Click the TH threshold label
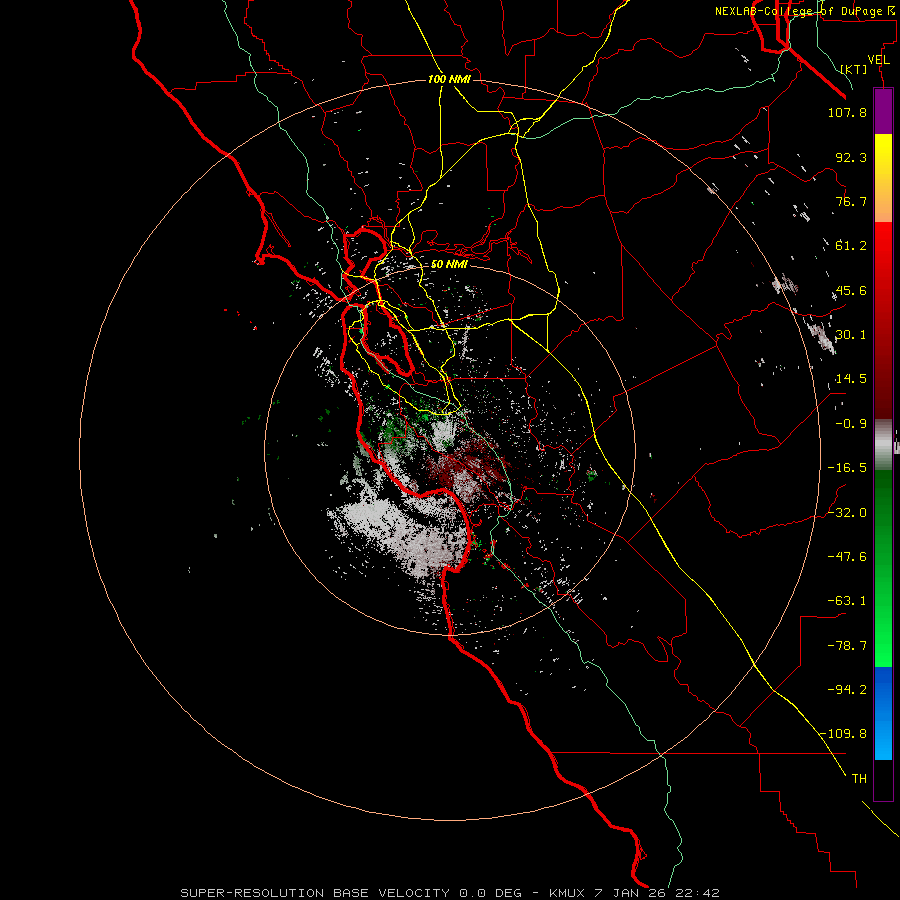This screenshot has height=900, width=900. [859, 779]
